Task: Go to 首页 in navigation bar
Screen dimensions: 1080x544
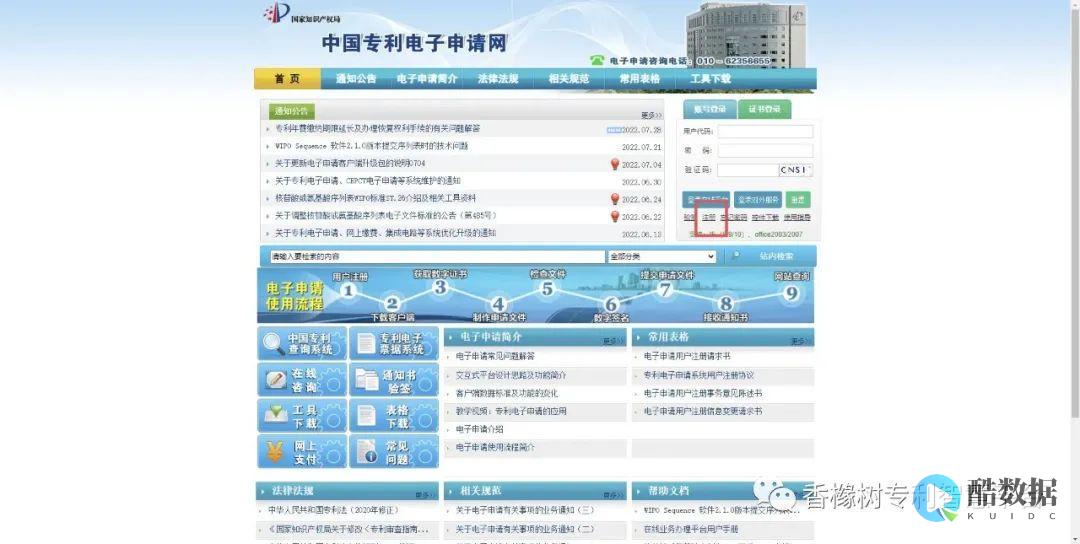Action: click(287, 79)
